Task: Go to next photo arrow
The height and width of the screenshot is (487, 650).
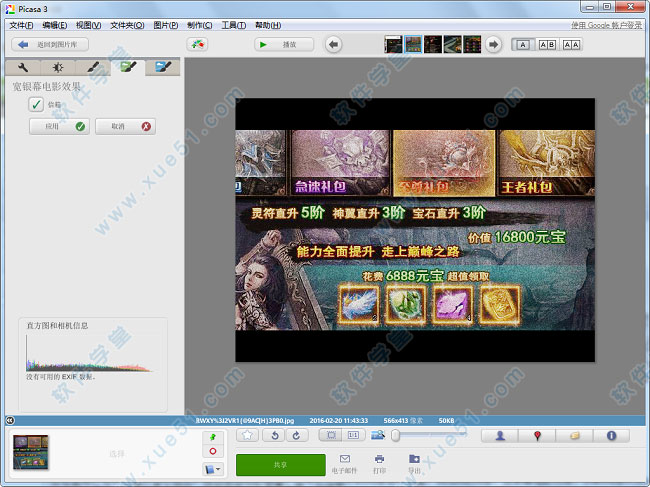Action: click(493, 44)
